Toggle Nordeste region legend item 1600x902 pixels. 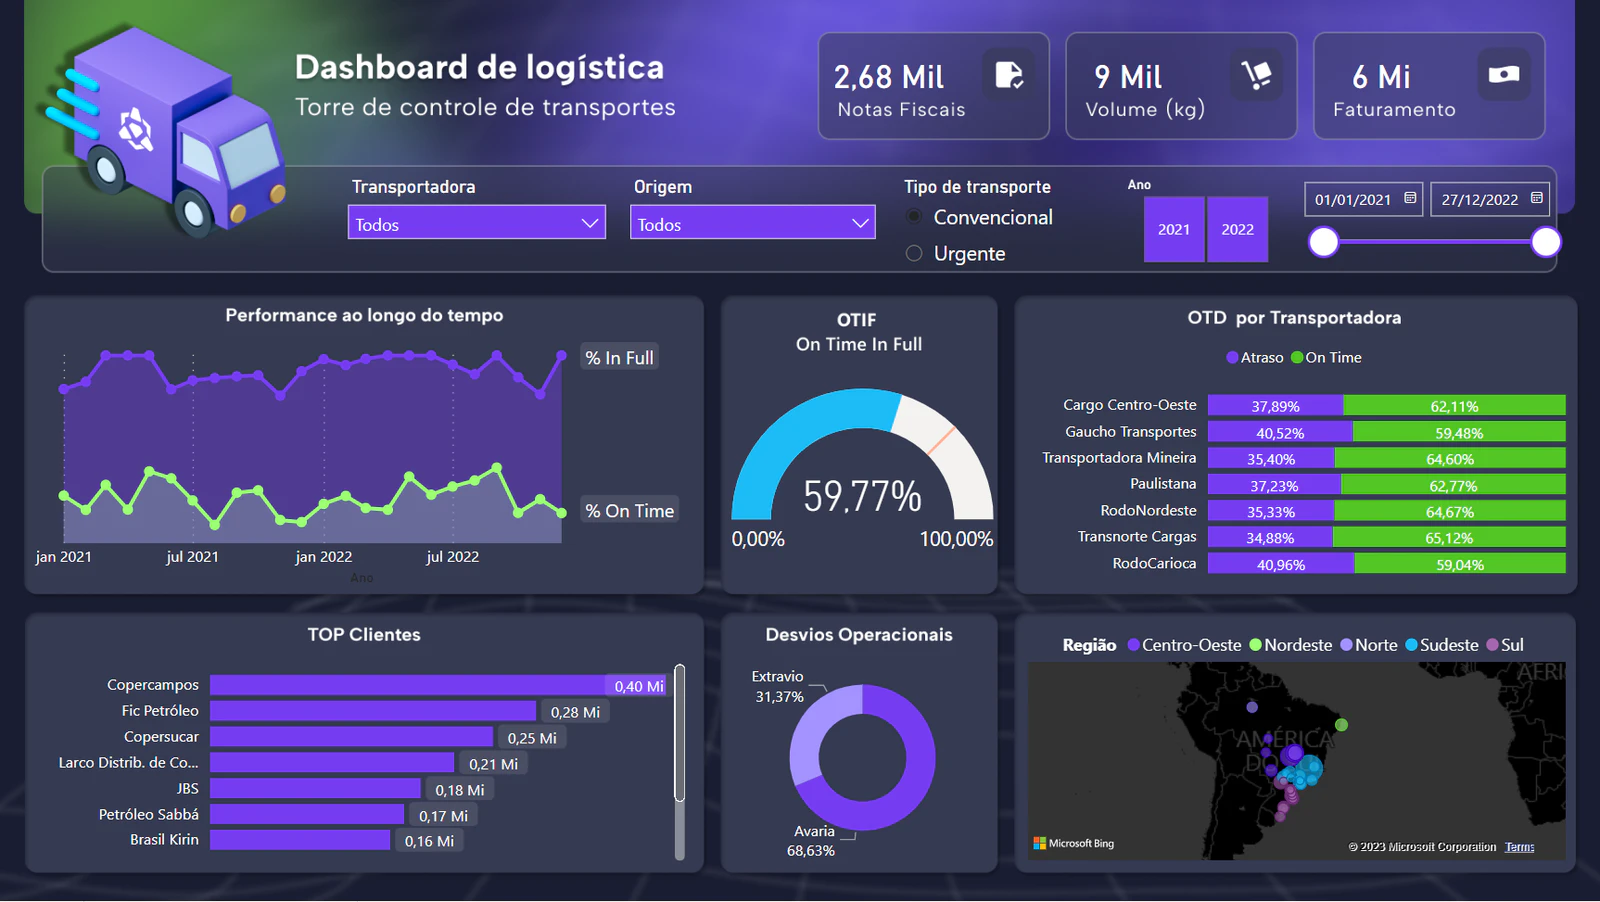coord(1291,645)
